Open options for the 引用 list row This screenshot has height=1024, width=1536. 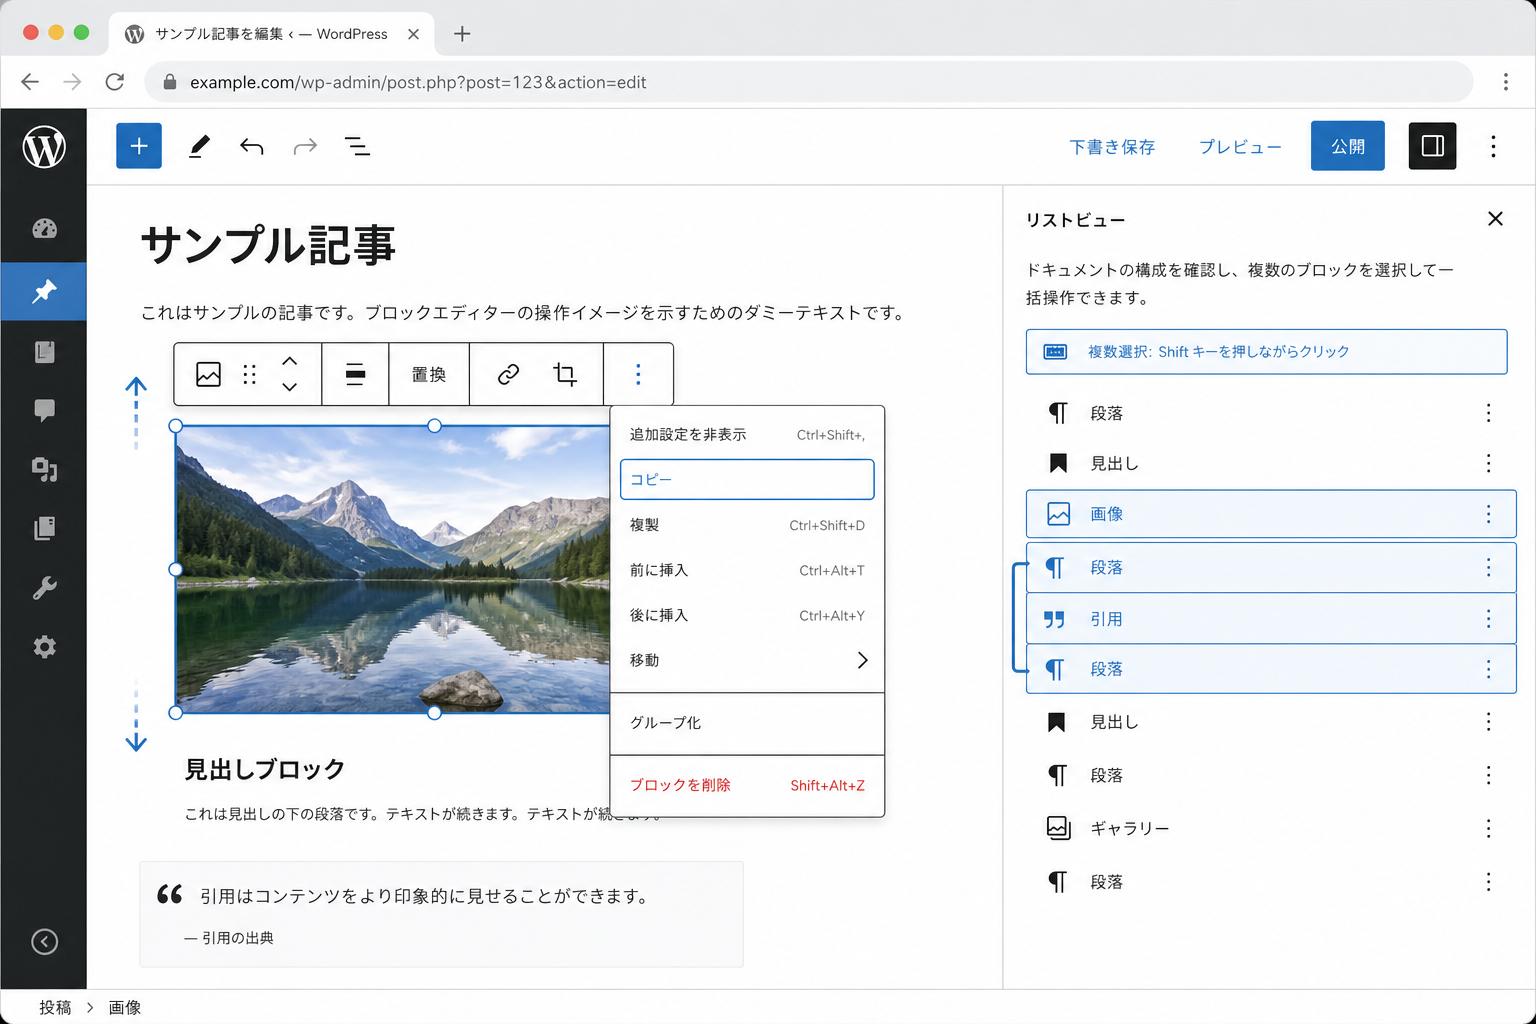(x=1488, y=619)
